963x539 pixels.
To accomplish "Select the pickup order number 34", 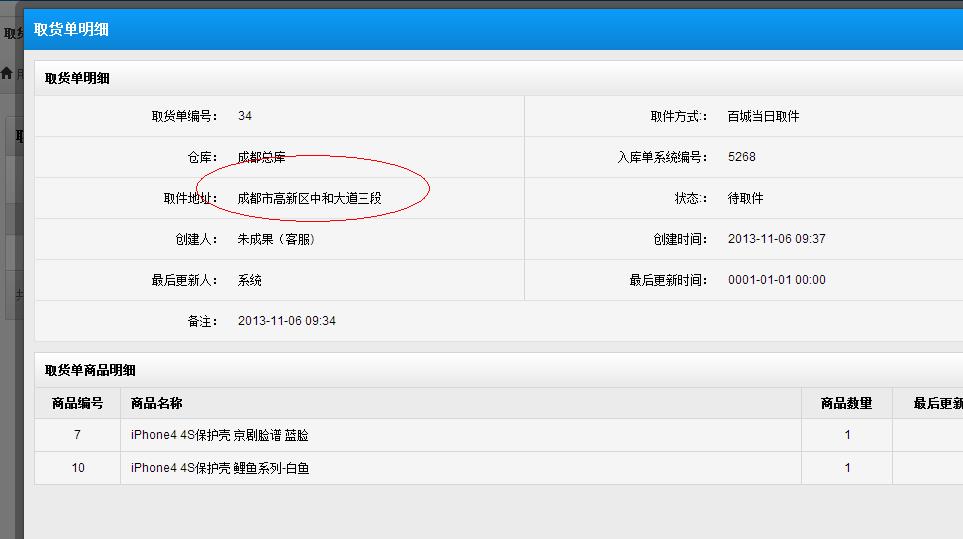I will pyautogui.click(x=245, y=116).
